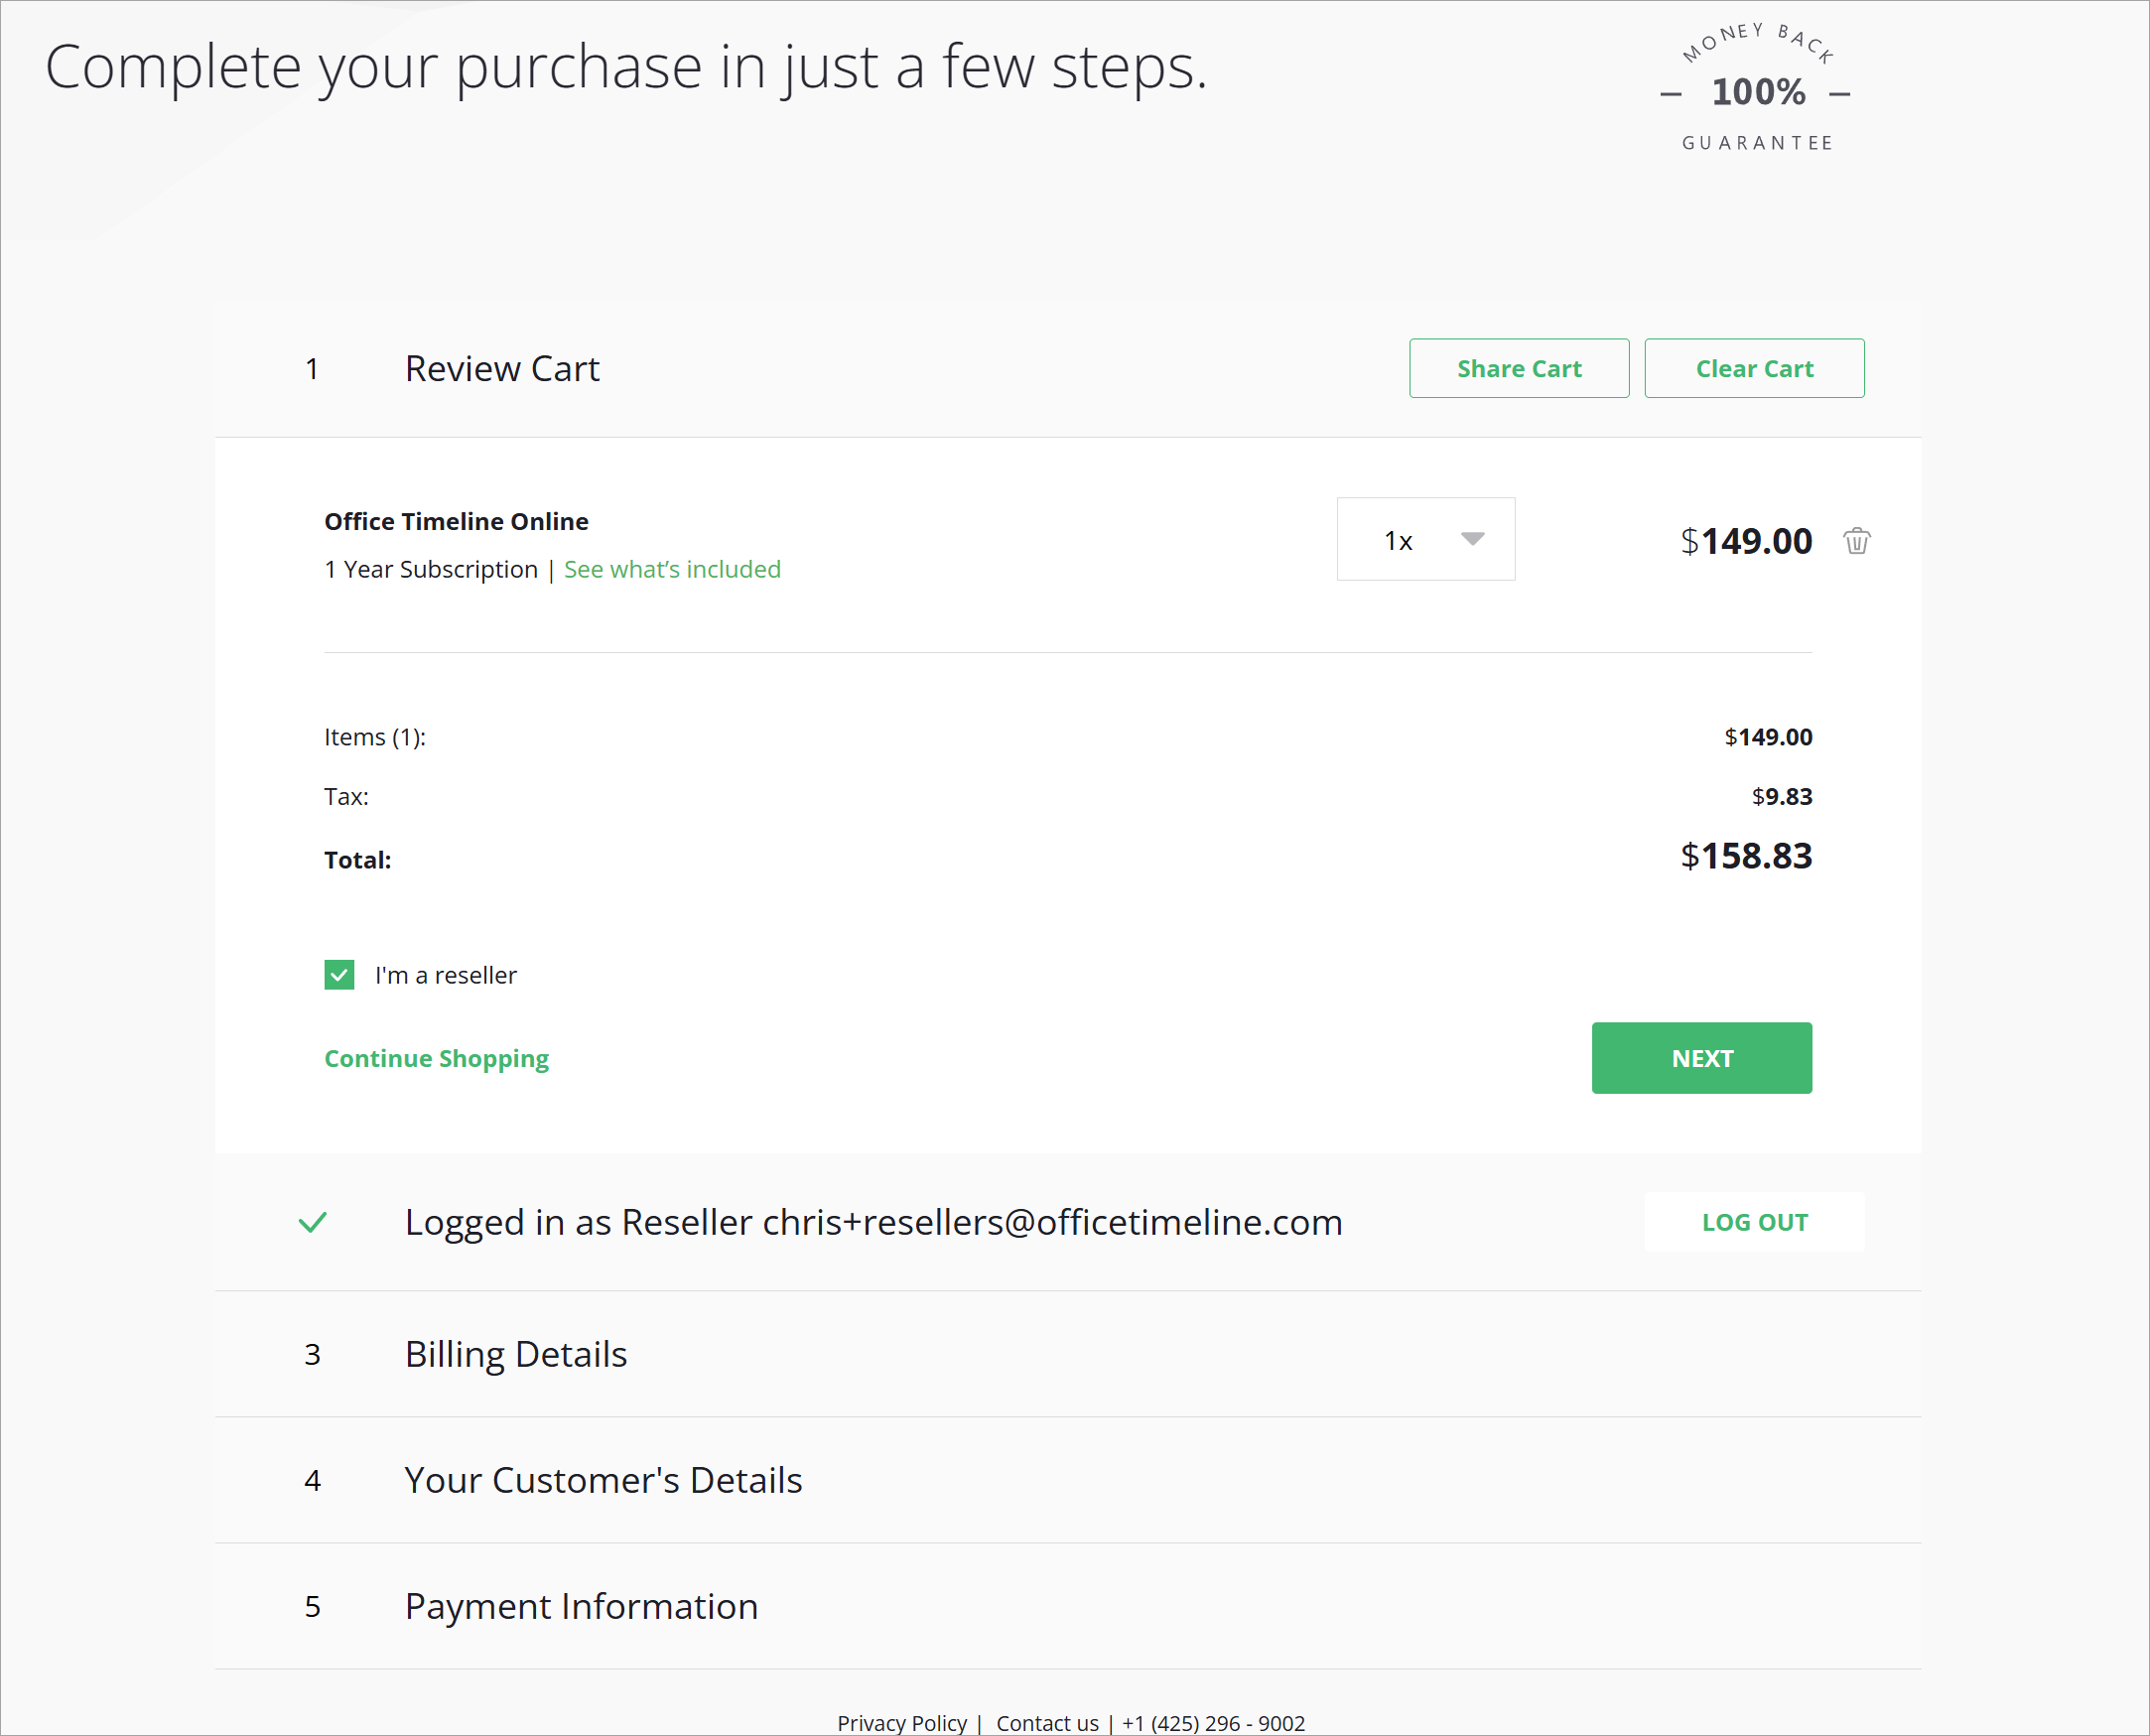Screen dimensions: 2150x1736
Task: Select the Review Cart step header
Action: click(502, 369)
